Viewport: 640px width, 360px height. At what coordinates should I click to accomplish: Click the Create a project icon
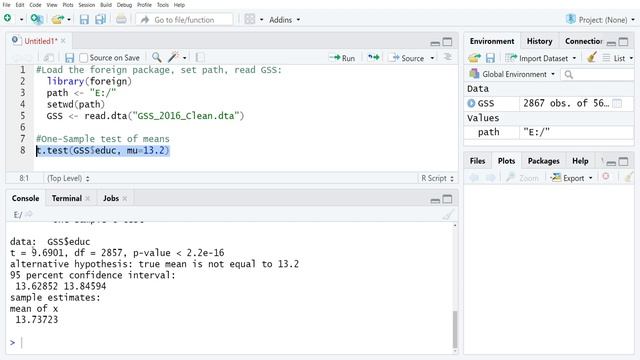click(37, 19)
